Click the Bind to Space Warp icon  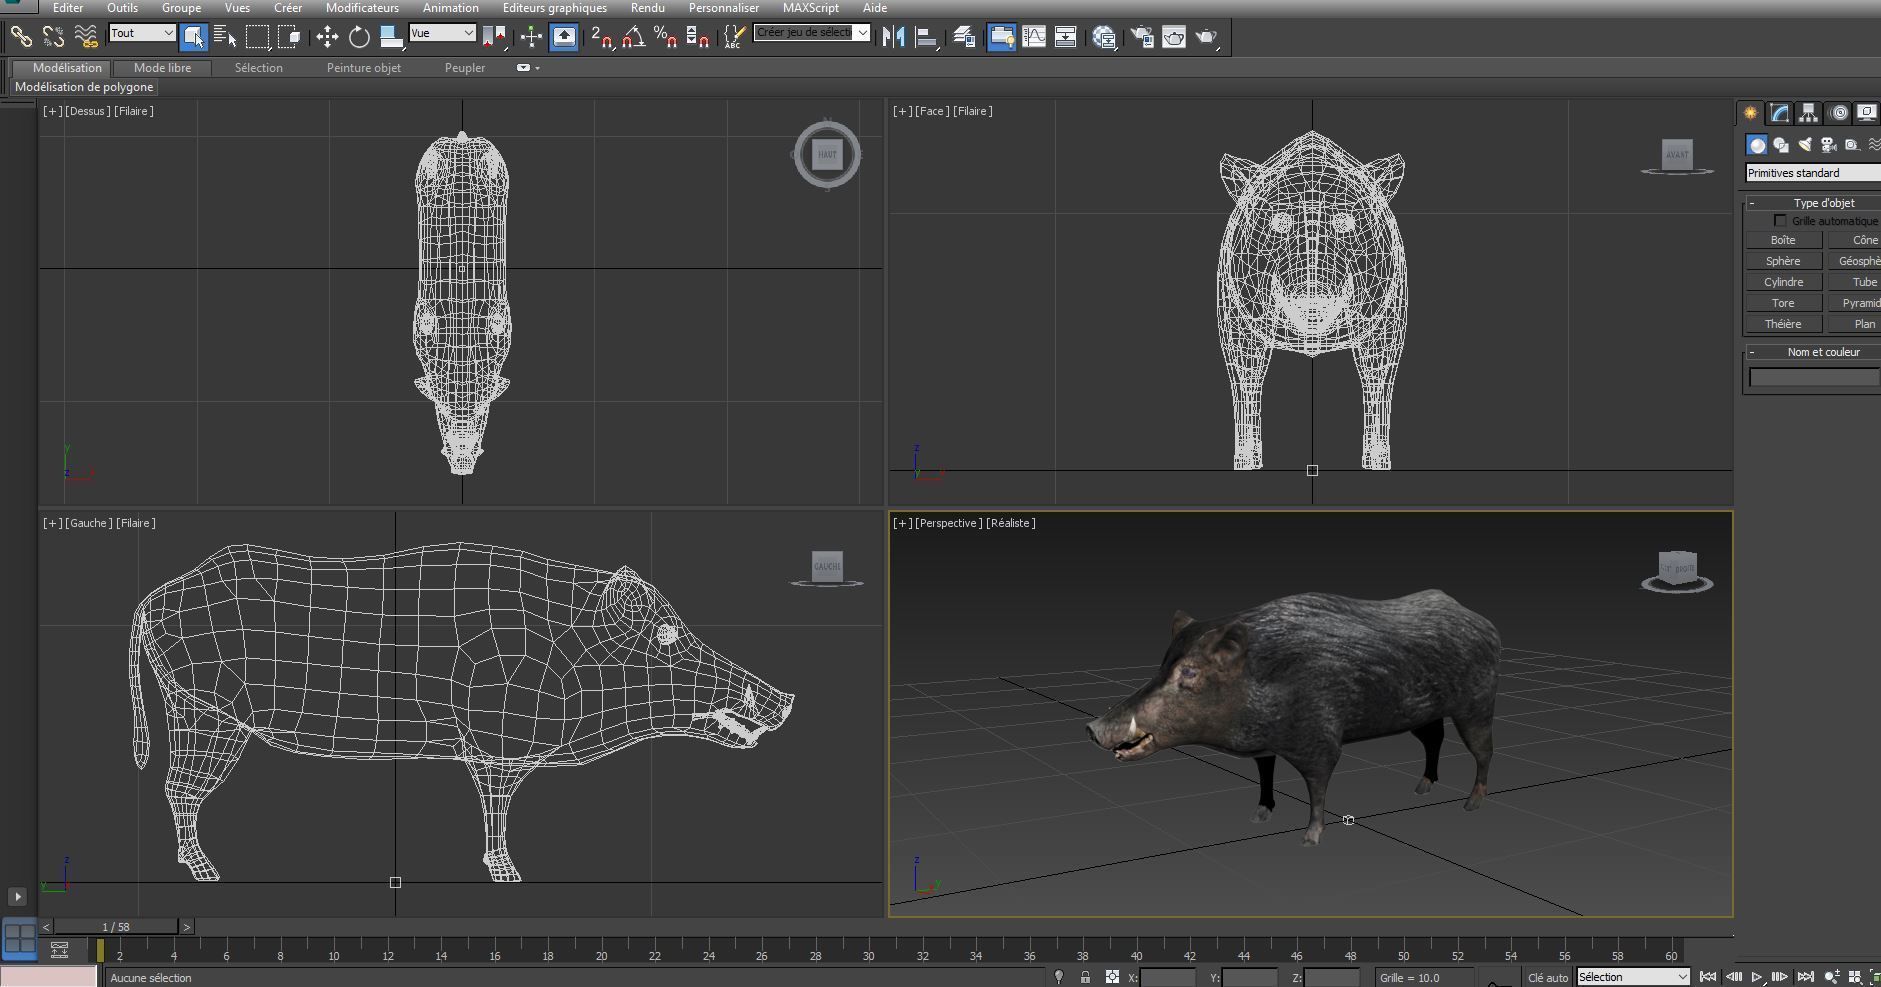tap(86, 37)
